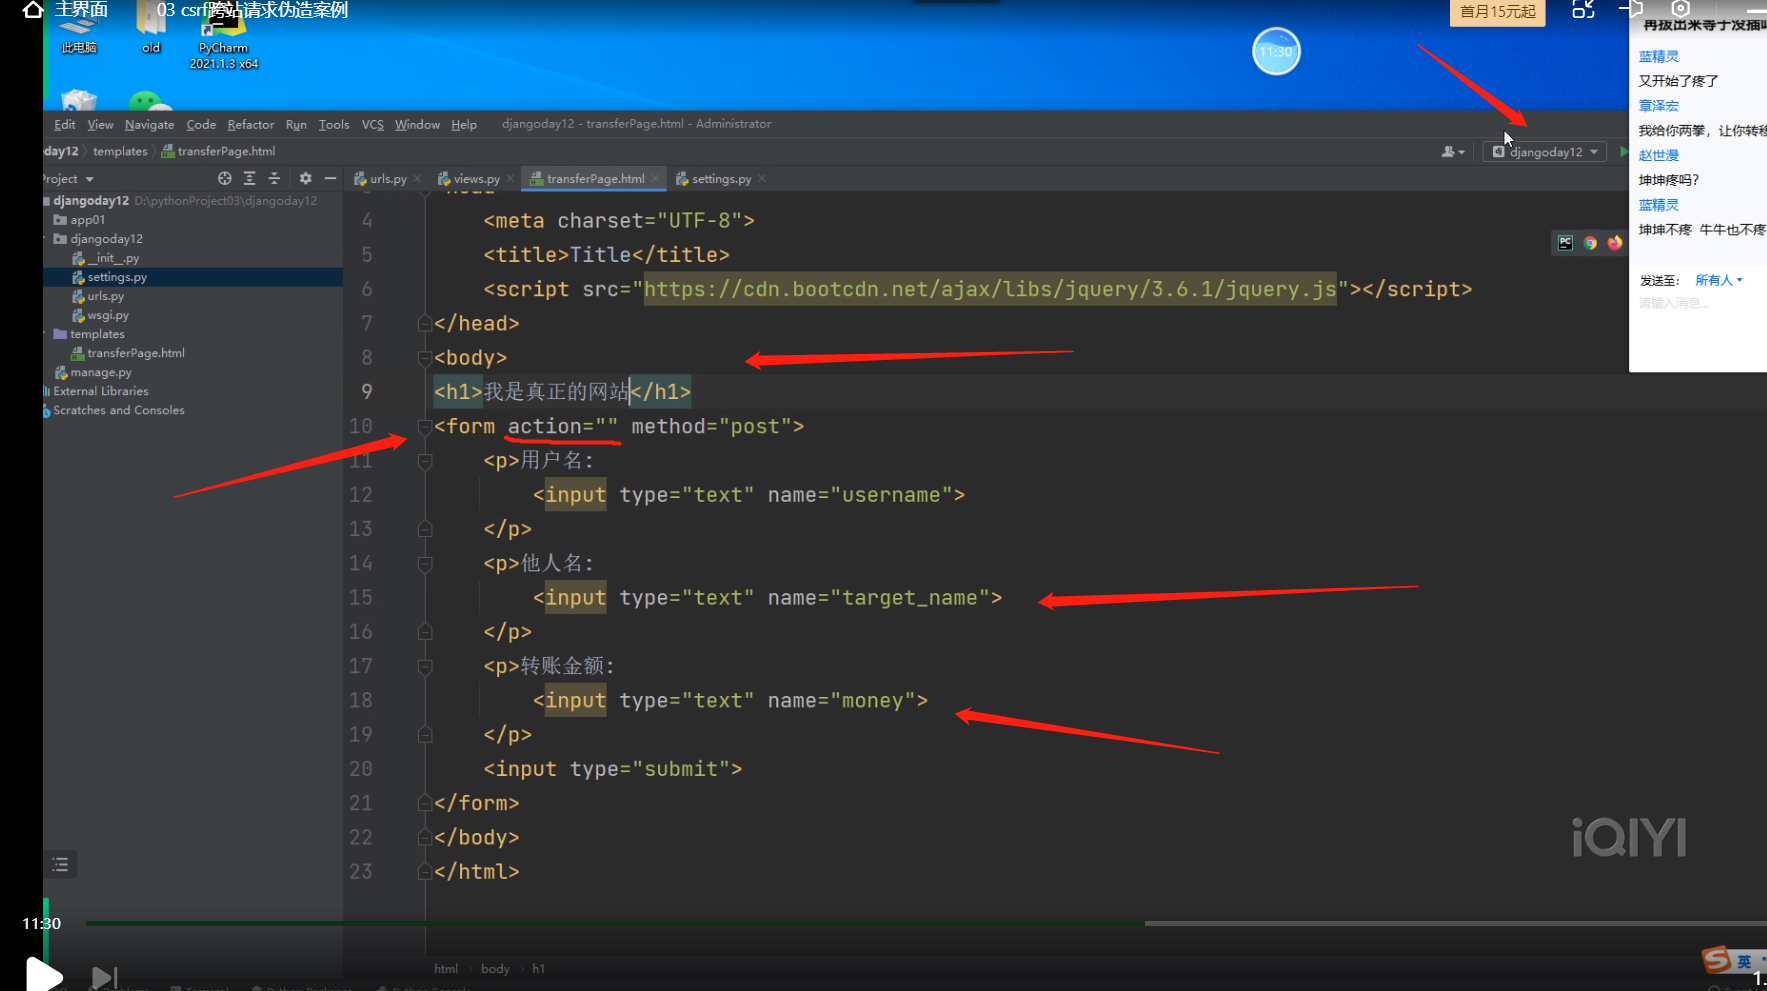Click the templates breadcrumb in navigation bar
Viewport: 1767px width, 991px height.
[x=120, y=152]
